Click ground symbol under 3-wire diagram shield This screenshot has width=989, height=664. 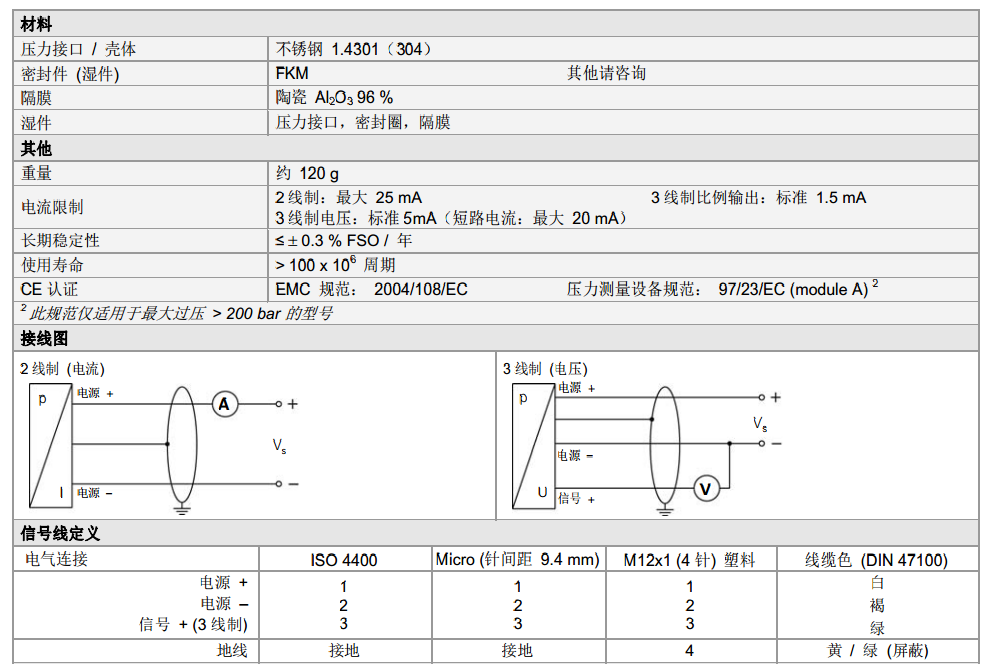(664, 510)
